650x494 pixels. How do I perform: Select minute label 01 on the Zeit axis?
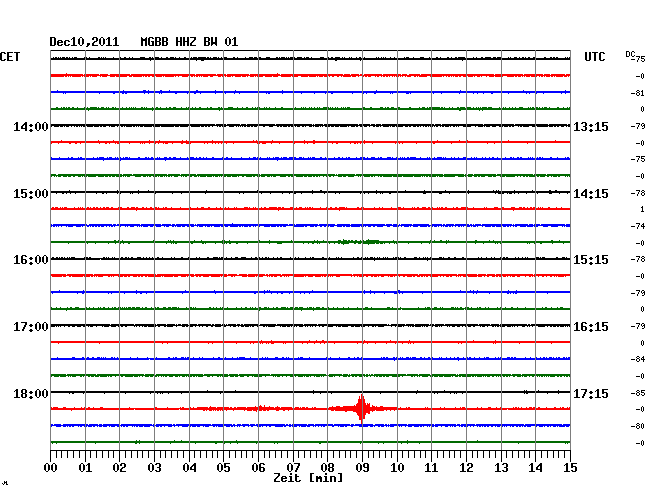click(85, 468)
